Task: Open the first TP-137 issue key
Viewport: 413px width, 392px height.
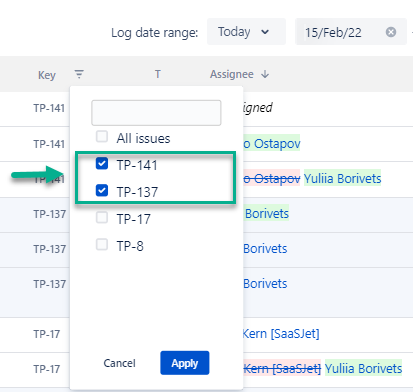Action: click(x=49, y=214)
